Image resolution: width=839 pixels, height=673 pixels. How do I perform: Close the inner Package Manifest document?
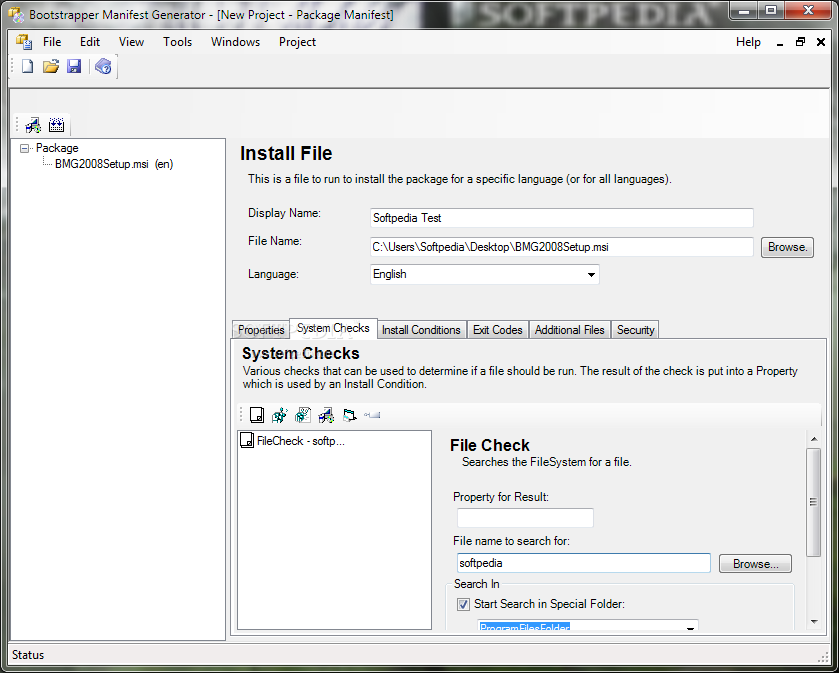[820, 42]
